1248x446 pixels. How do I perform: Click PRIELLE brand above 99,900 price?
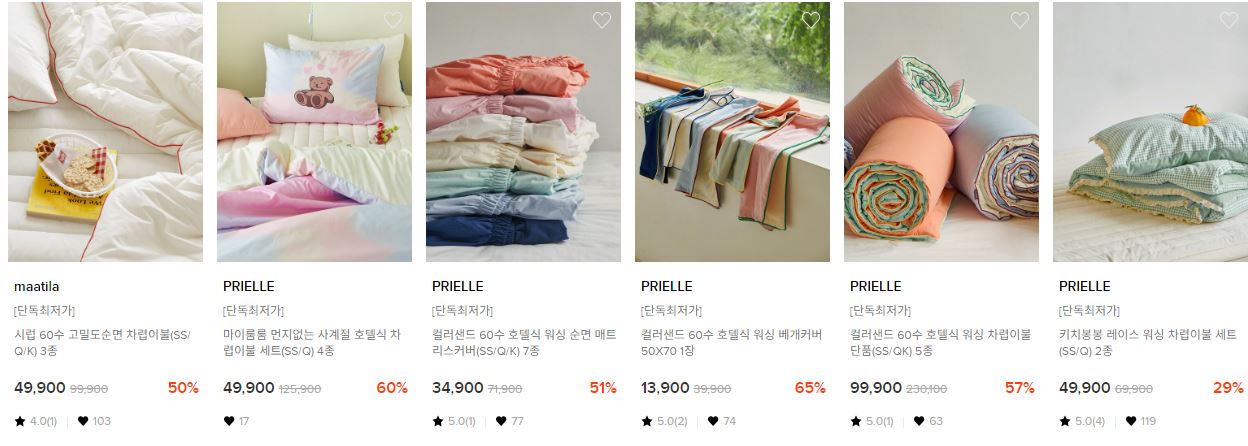coord(876,287)
